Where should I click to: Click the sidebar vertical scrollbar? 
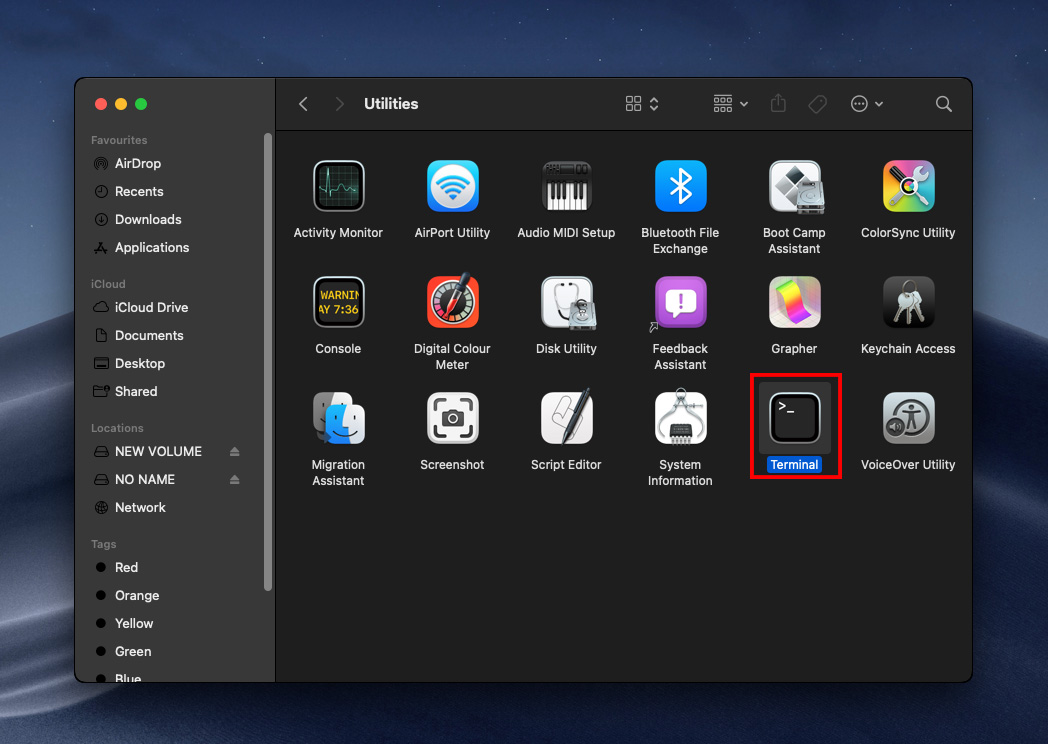[268, 362]
